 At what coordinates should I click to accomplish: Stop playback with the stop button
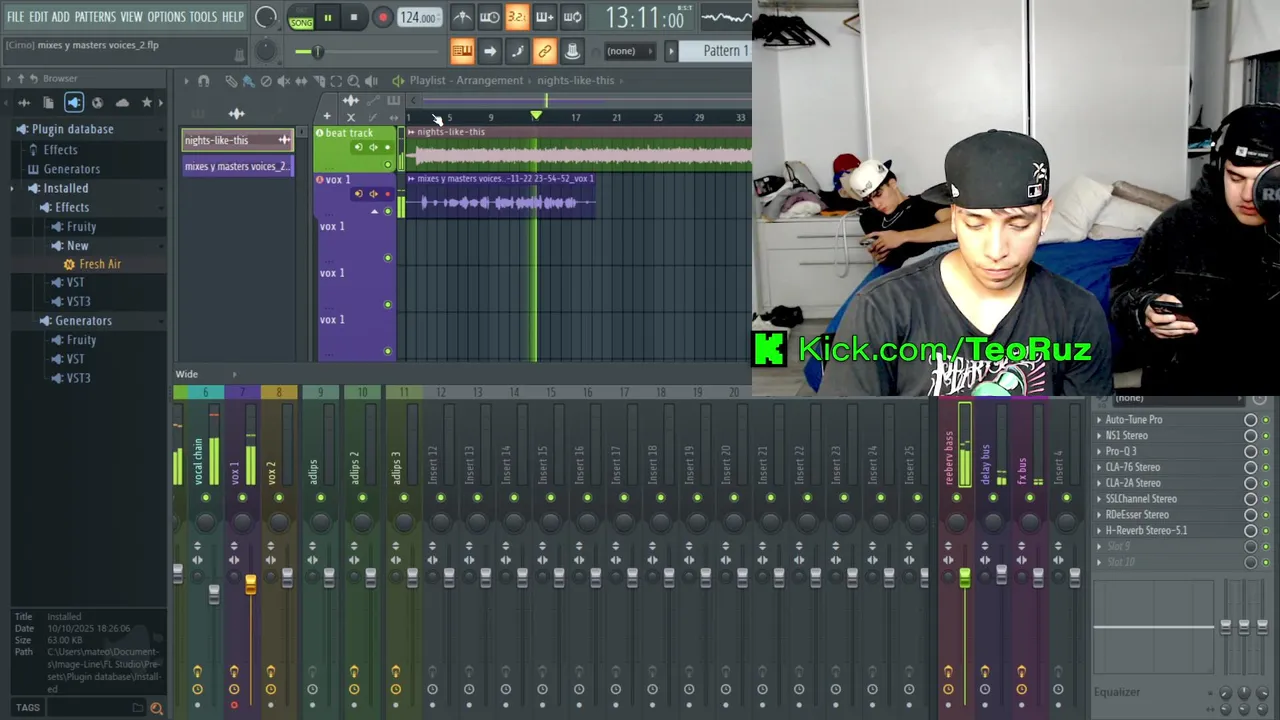click(354, 17)
